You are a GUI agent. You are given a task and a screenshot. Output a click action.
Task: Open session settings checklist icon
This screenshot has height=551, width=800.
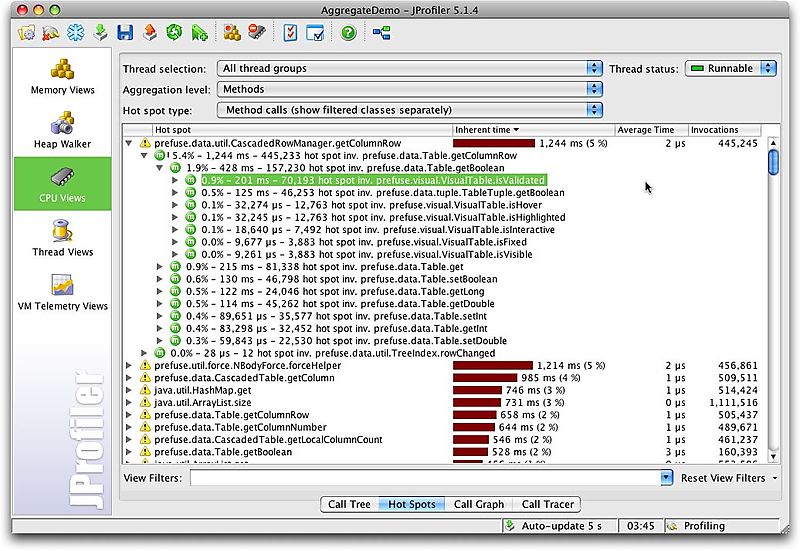click(290, 33)
